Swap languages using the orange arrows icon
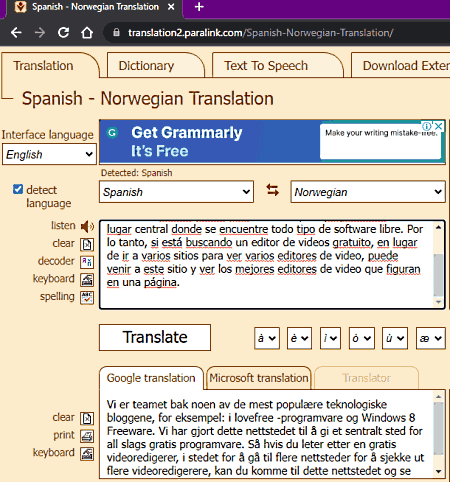Screen dimensions: 450x482 272,190
